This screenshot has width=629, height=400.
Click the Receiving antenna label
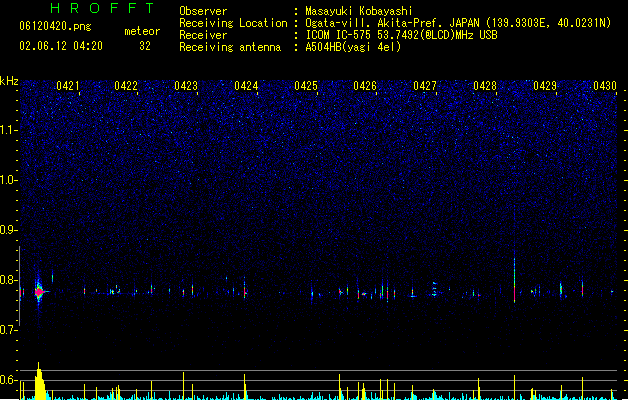[x=230, y=47]
